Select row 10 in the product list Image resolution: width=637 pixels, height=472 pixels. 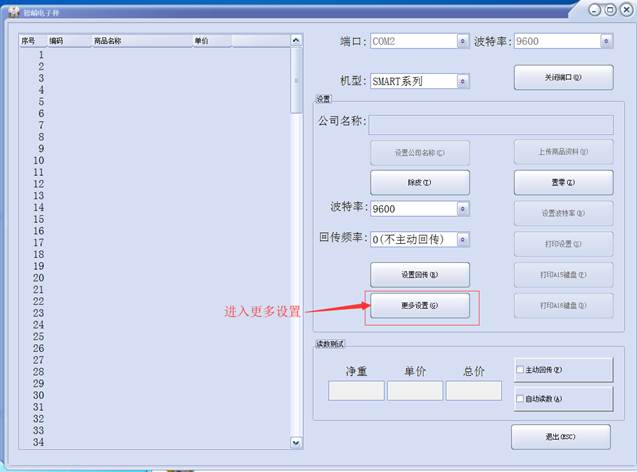tap(155, 160)
